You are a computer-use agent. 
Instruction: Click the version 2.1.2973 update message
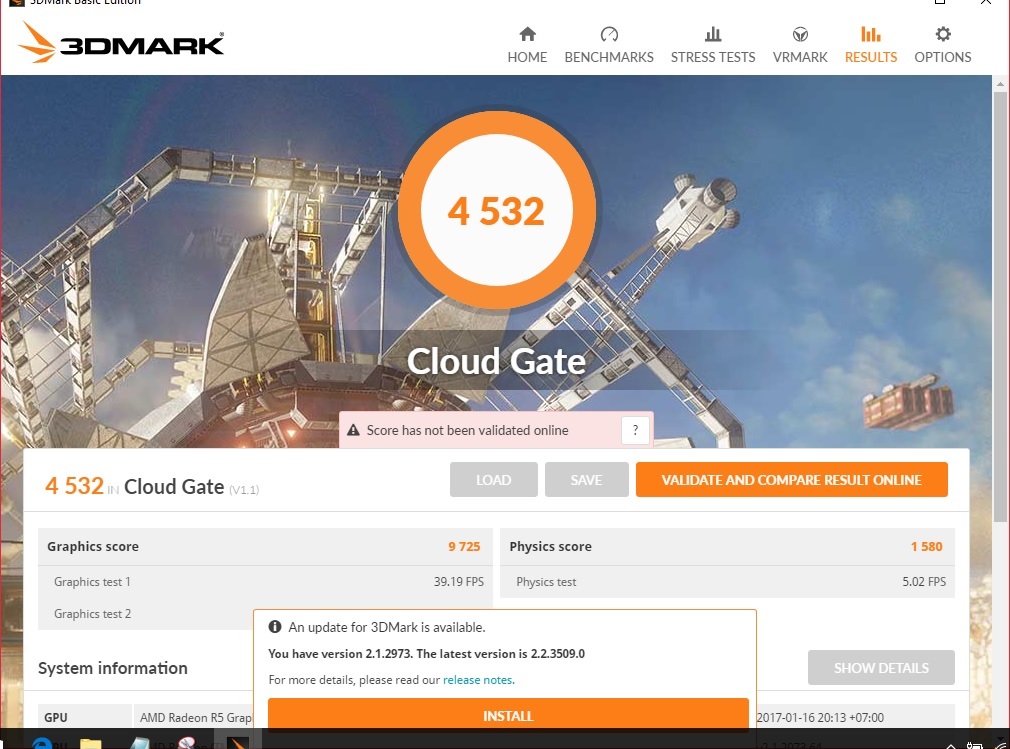(426, 654)
